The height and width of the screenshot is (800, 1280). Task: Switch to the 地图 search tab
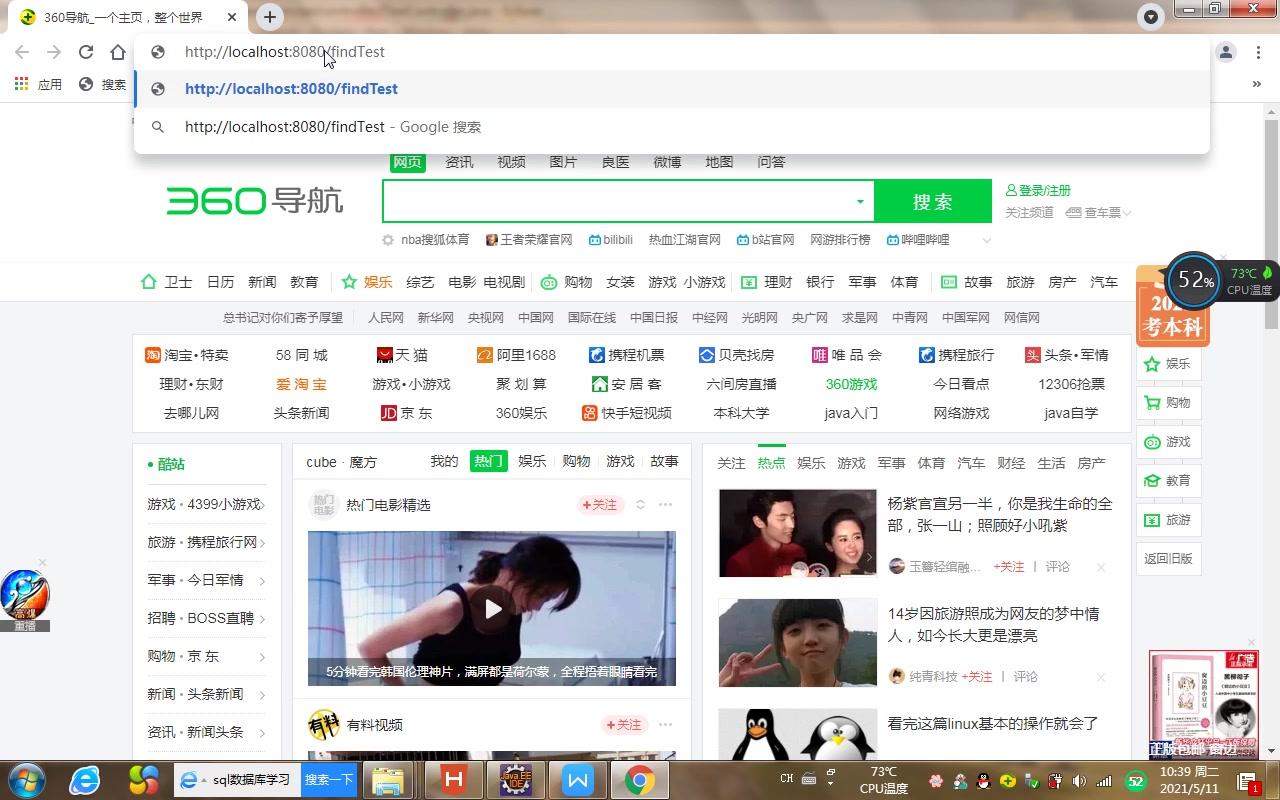[719, 162]
